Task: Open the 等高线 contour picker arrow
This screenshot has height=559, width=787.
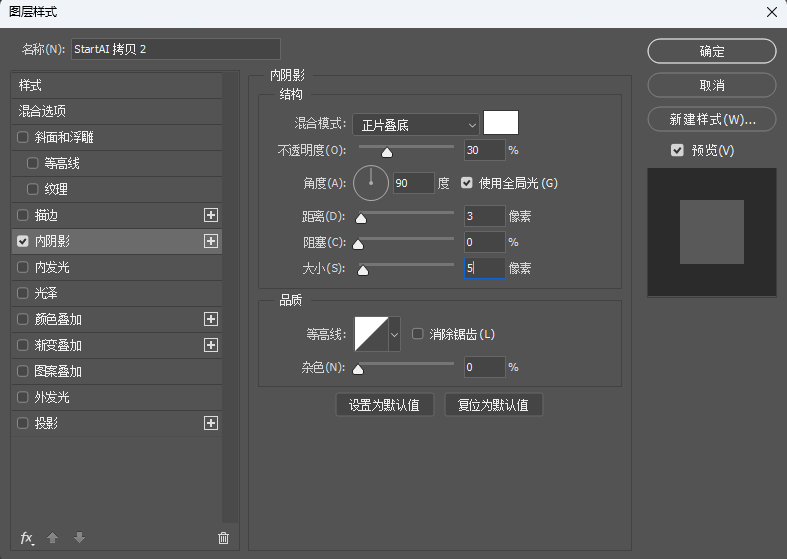Action: point(395,334)
